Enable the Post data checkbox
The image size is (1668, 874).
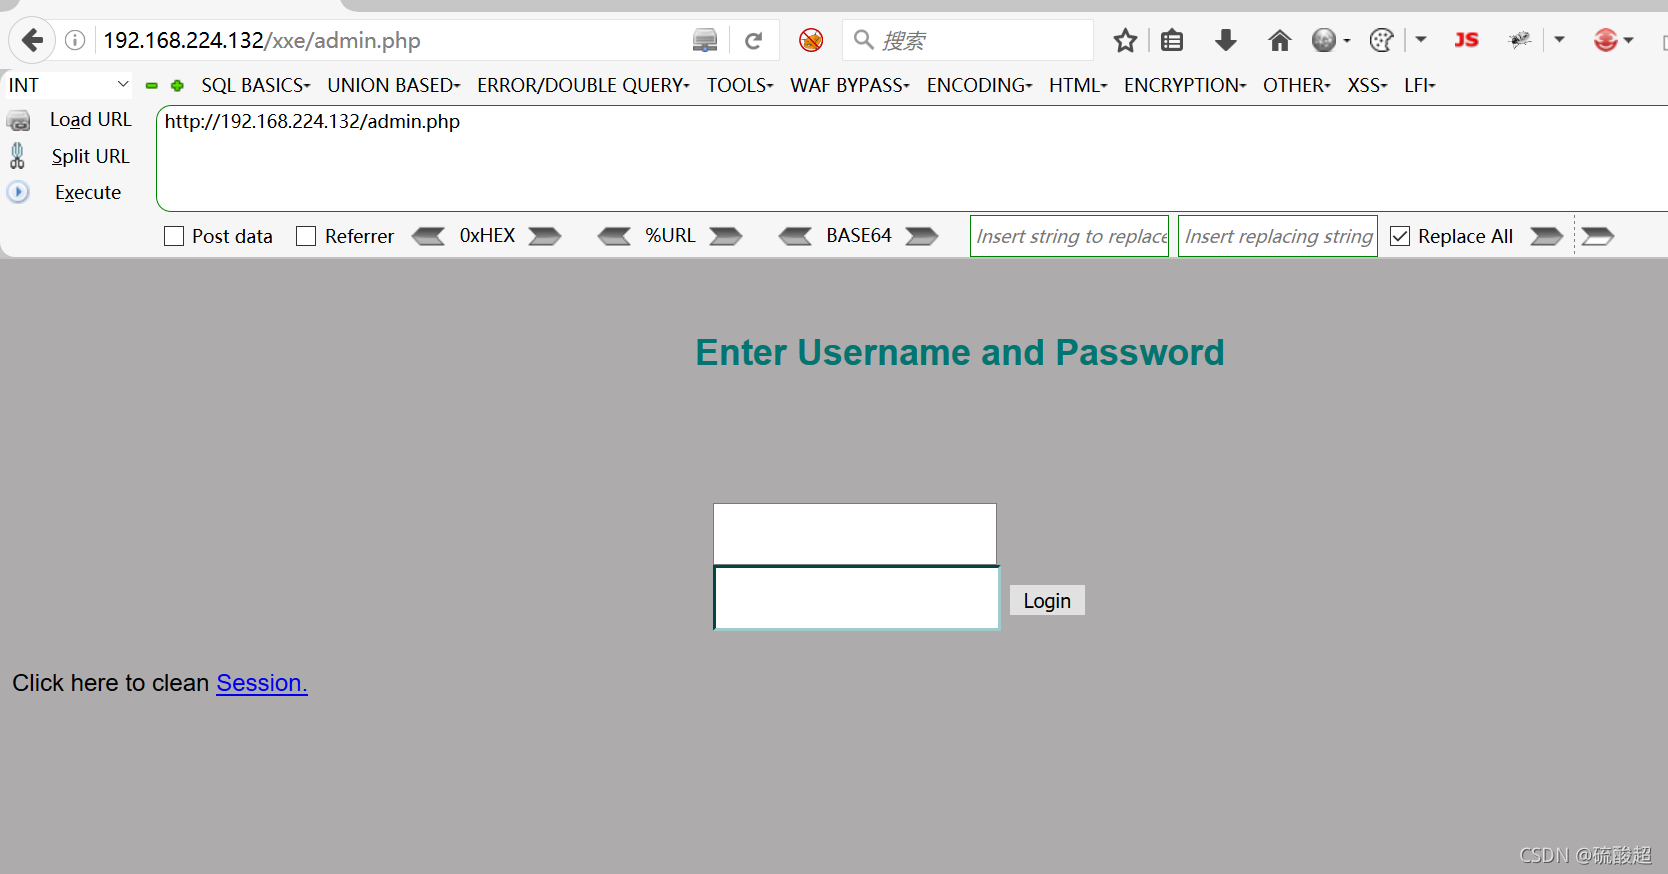pos(174,236)
